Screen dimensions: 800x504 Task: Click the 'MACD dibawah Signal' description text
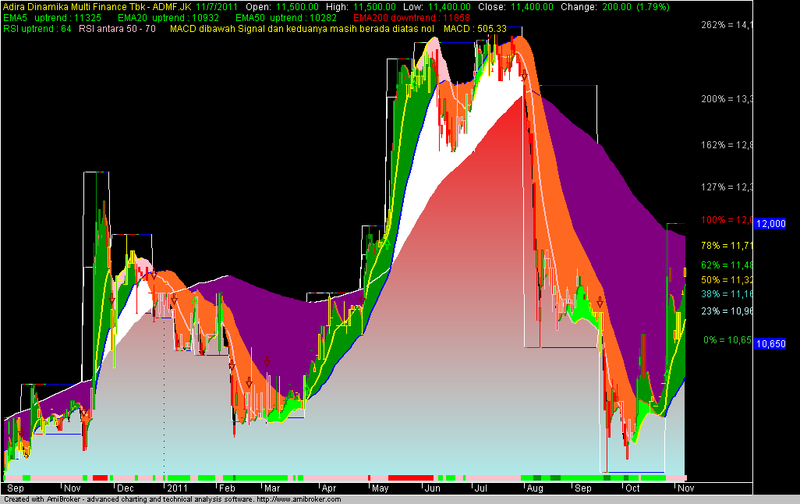coord(302,29)
